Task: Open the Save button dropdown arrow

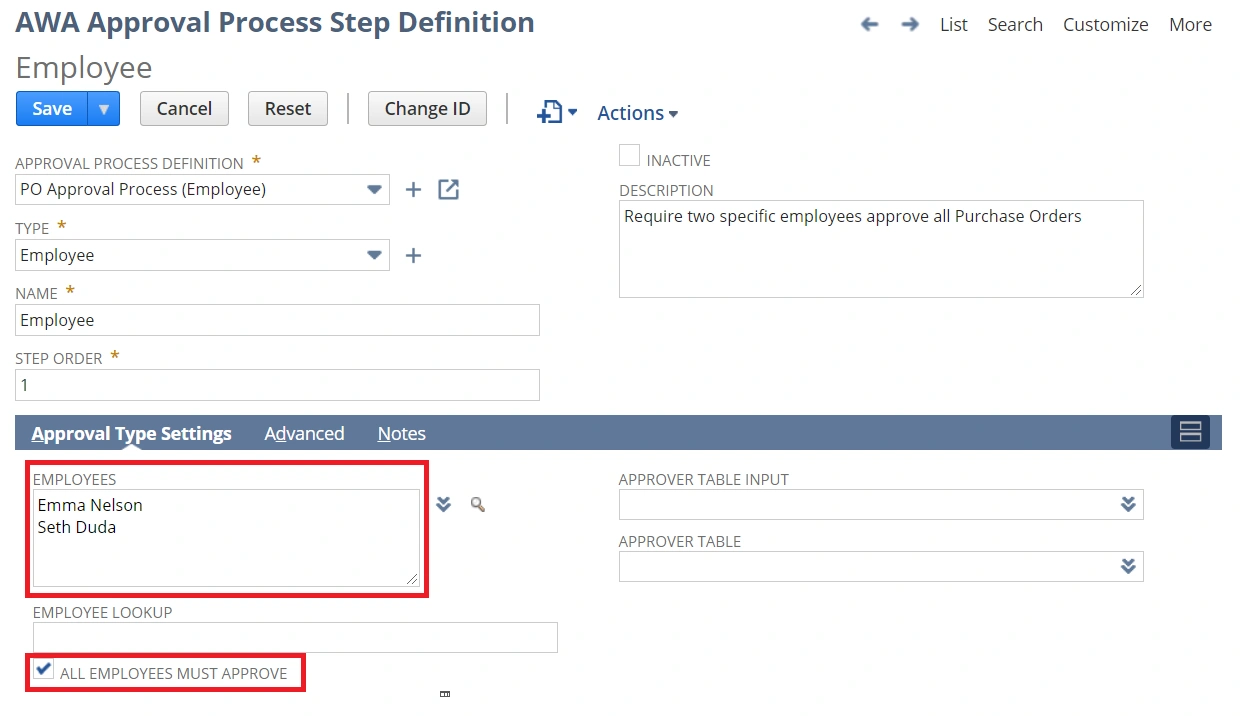Action: coord(104,109)
